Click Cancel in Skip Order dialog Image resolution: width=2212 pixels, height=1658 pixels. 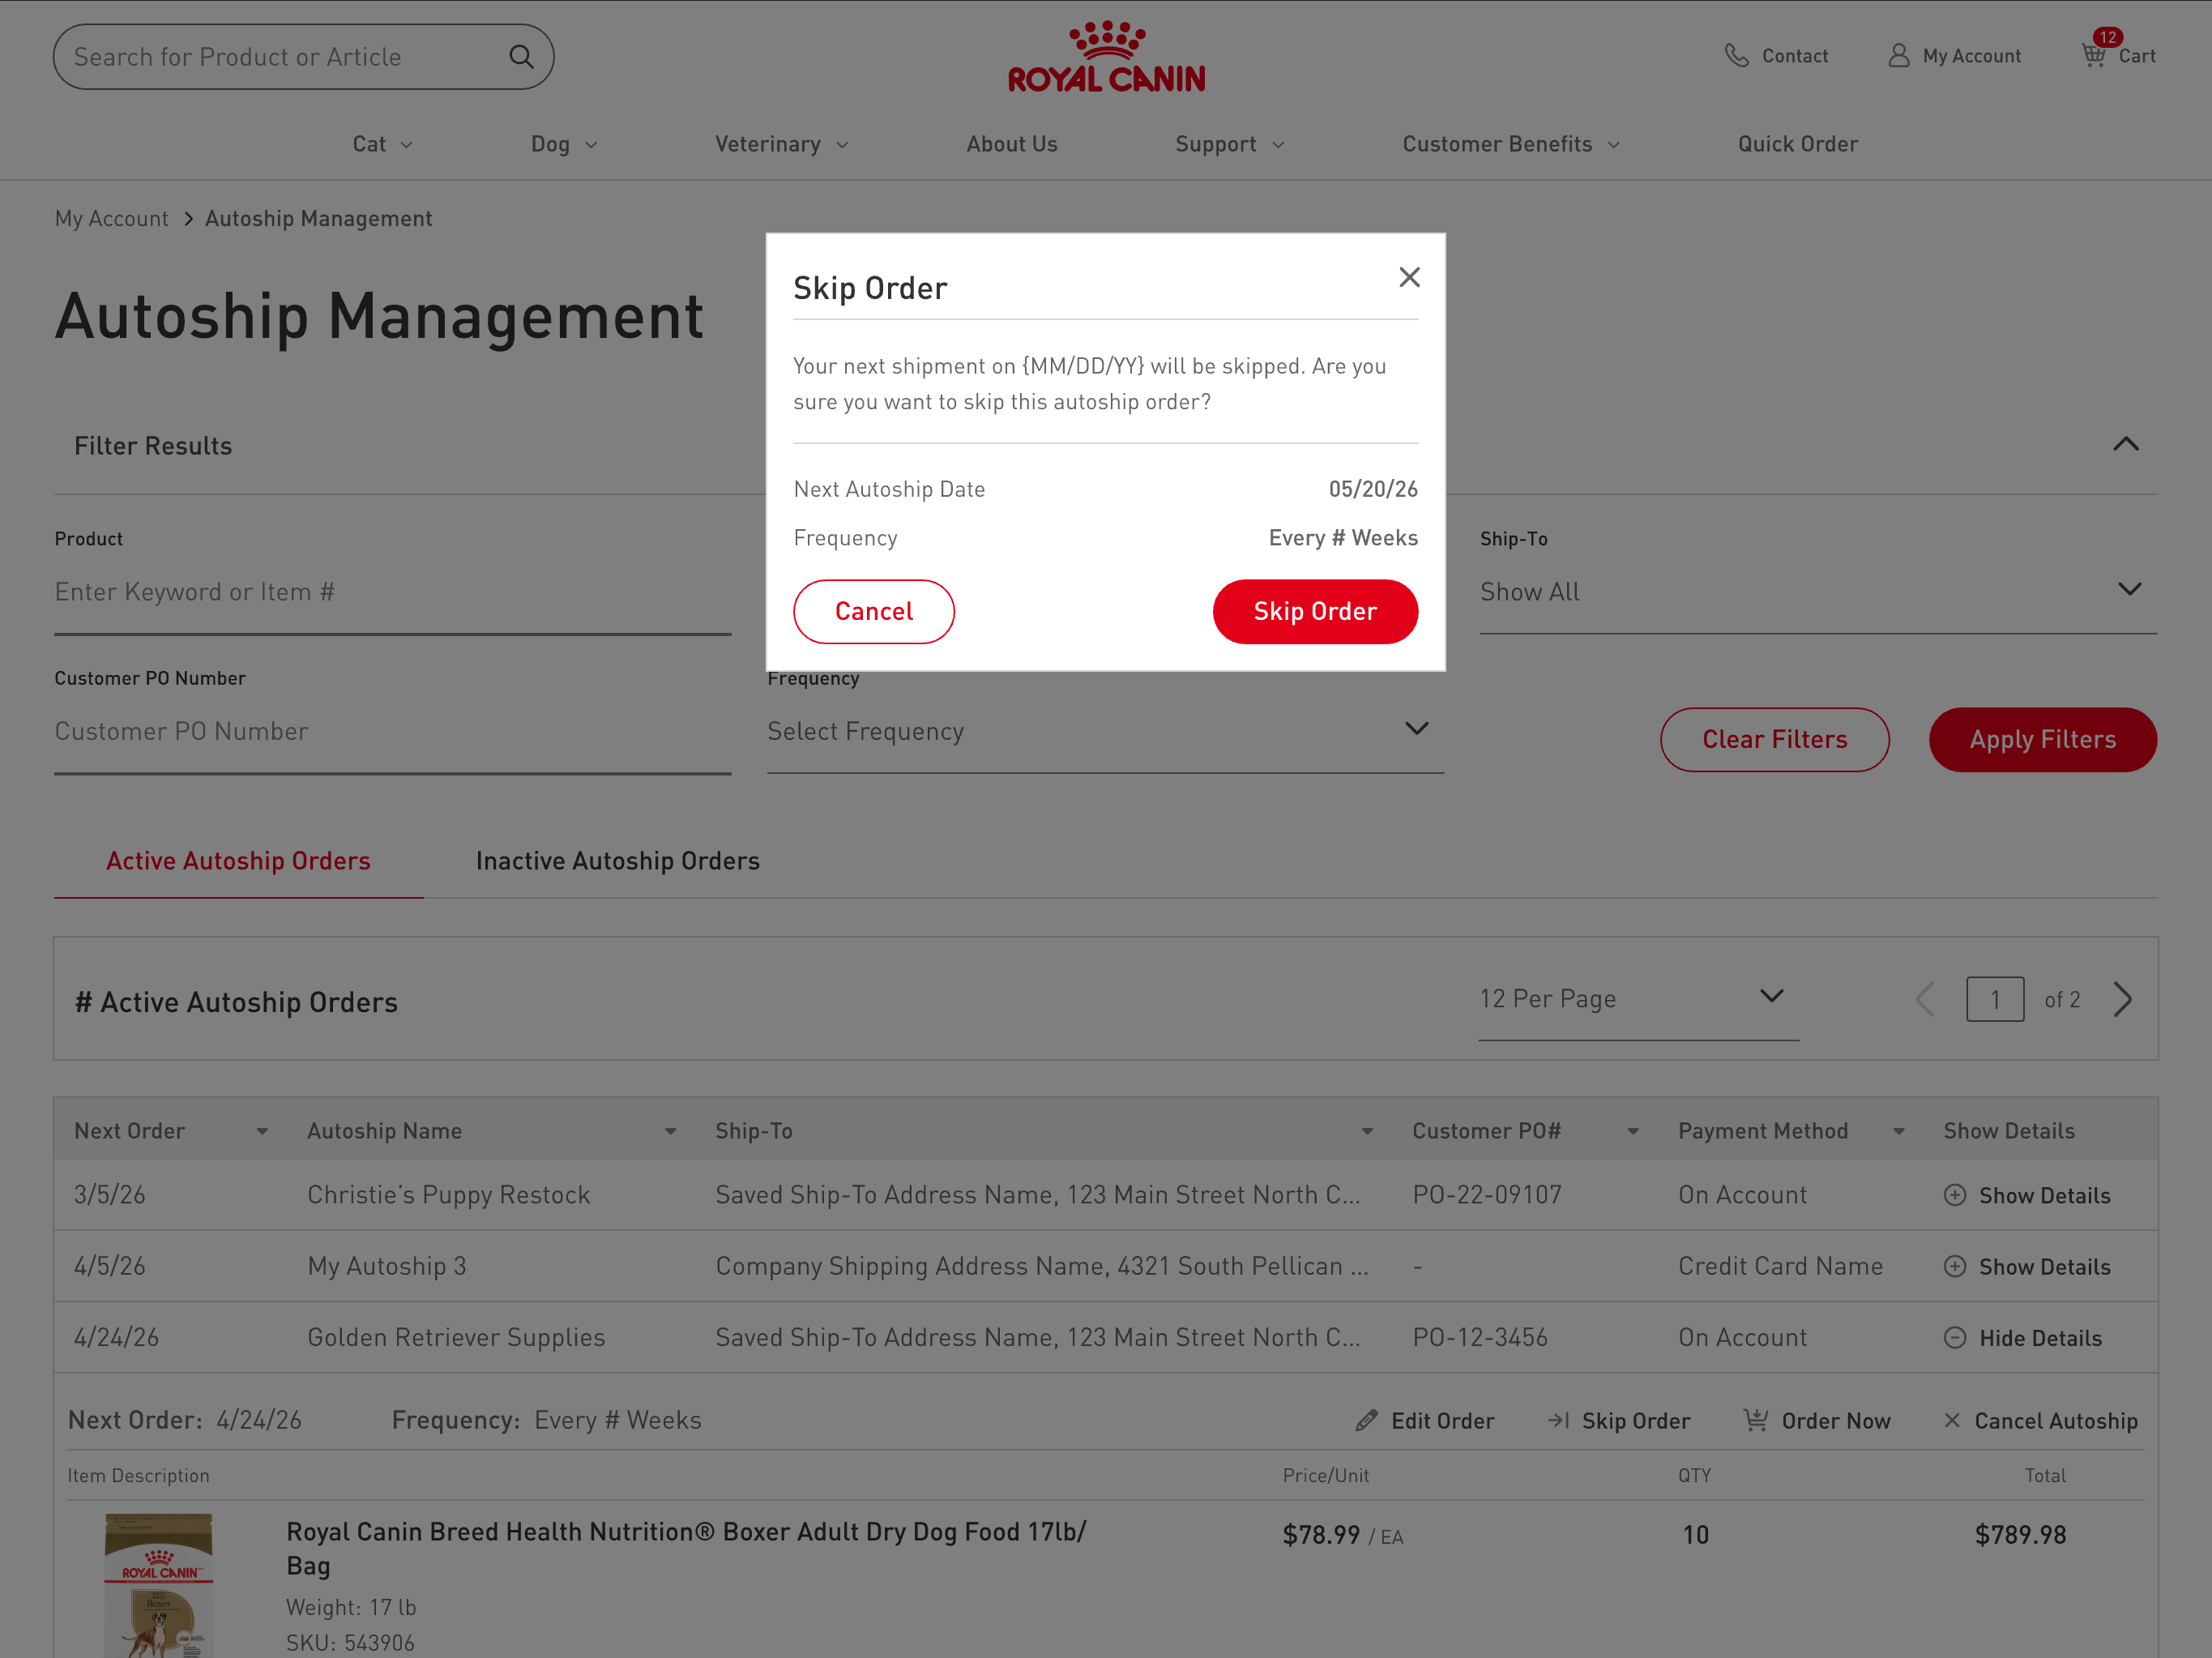[x=873, y=611]
